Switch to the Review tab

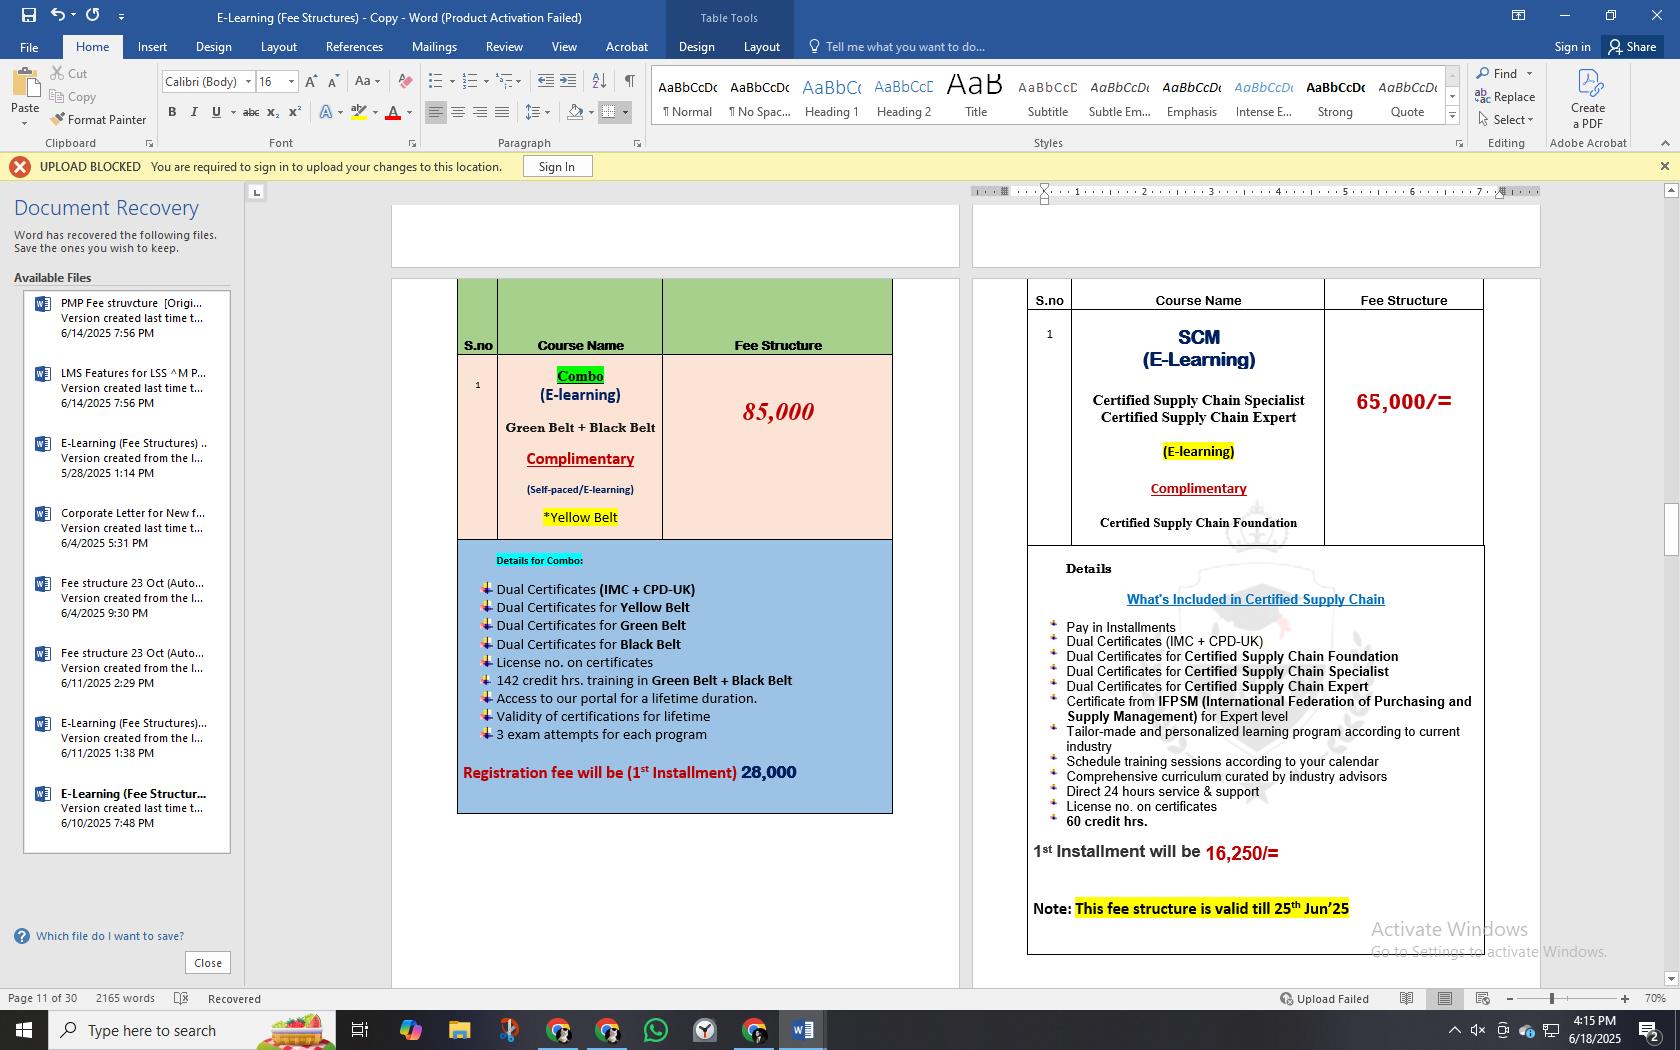pos(504,47)
